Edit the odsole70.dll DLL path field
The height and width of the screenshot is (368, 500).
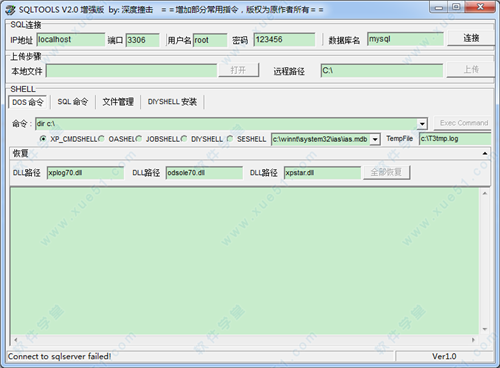coord(204,173)
